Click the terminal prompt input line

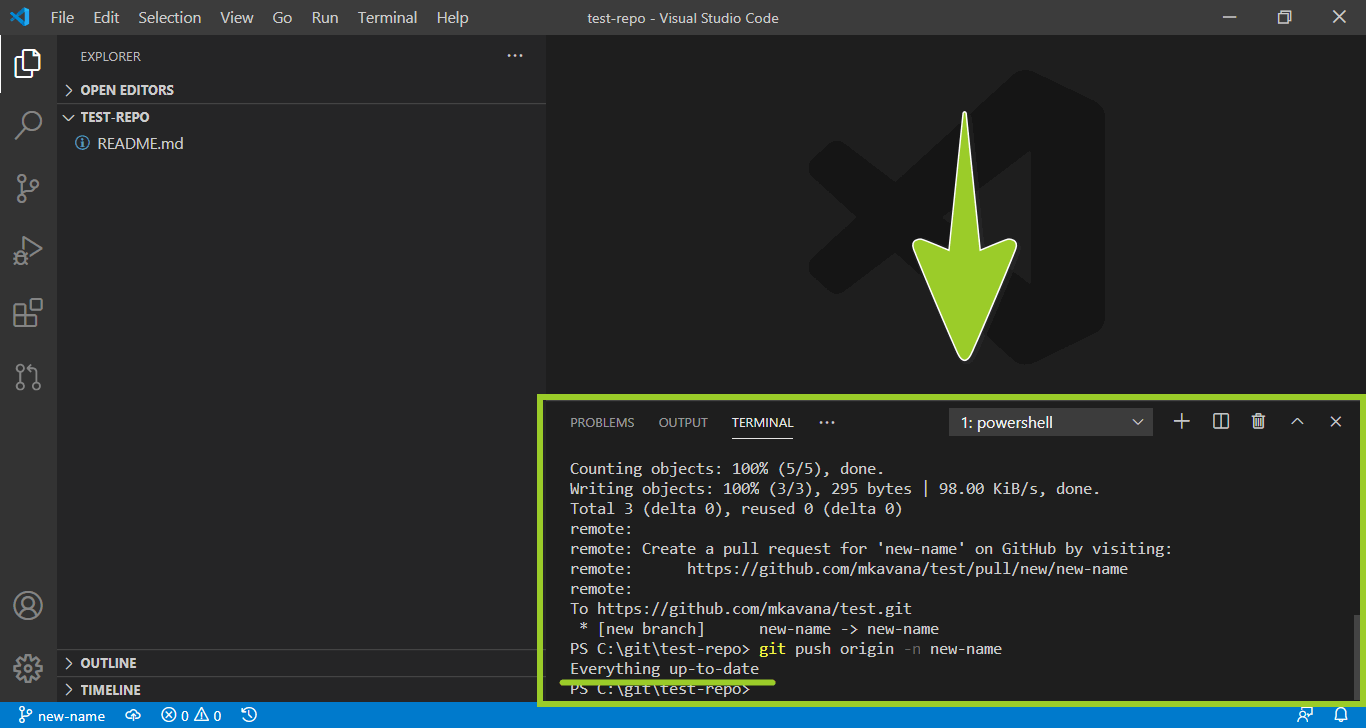660,689
